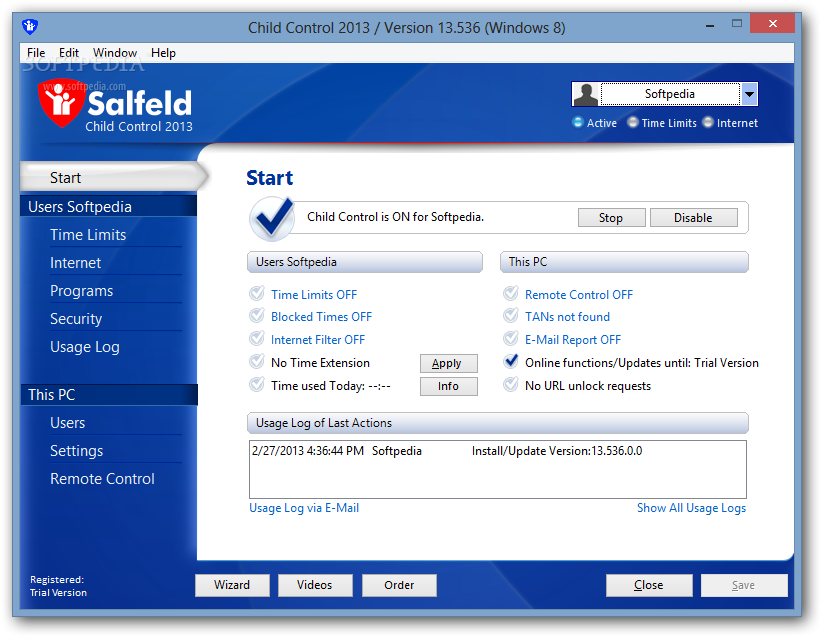Open the Edit menu
Screen dimensions: 822x637
click(x=69, y=53)
